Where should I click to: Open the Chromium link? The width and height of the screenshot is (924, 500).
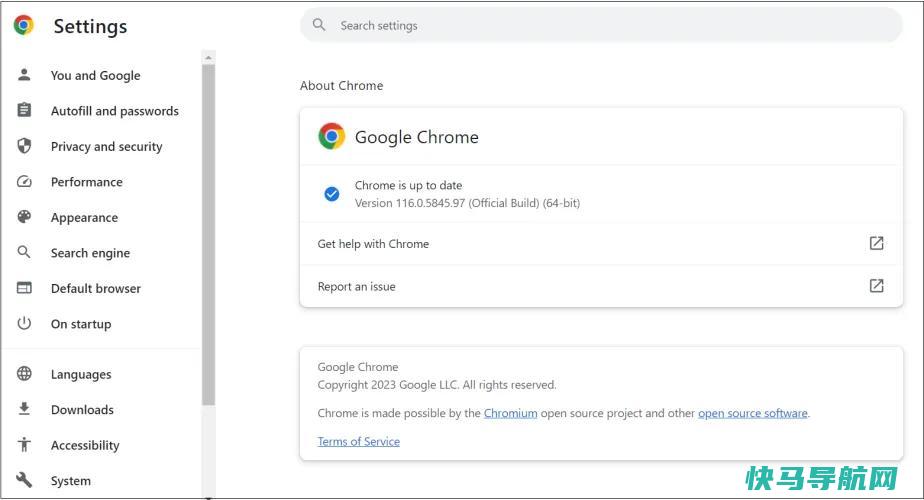coord(510,413)
